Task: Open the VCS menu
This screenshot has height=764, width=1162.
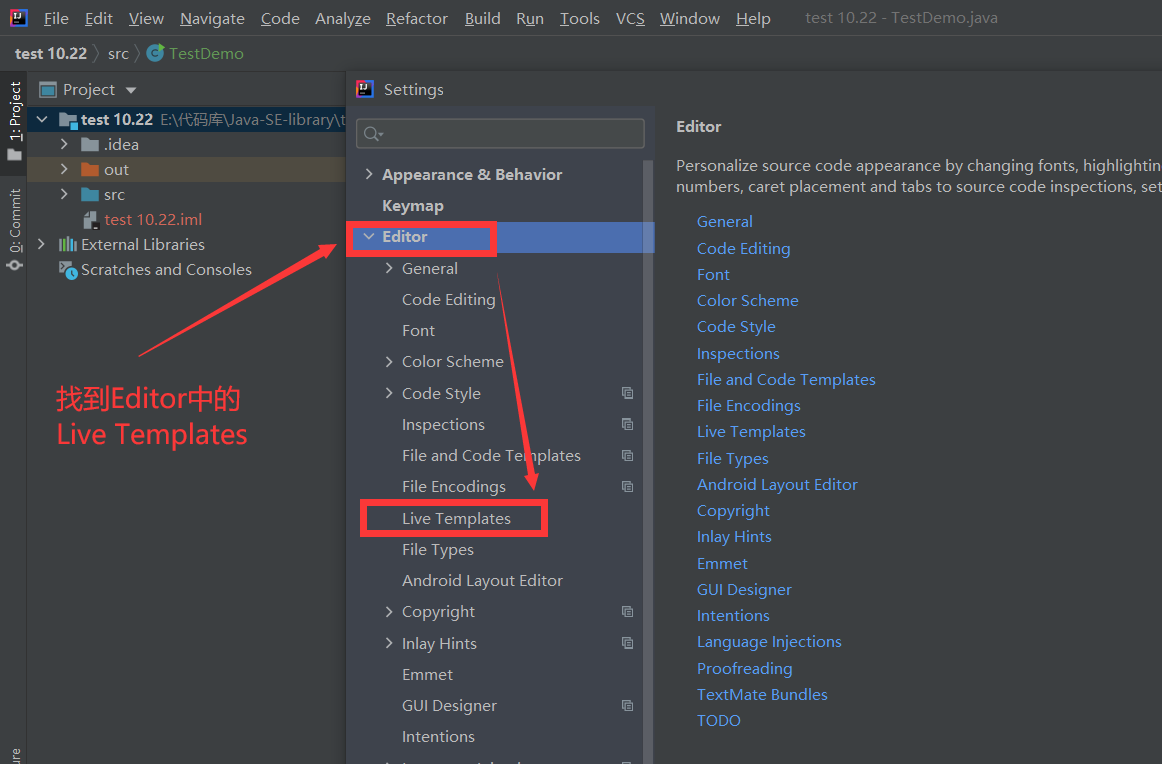Action: 630,19
